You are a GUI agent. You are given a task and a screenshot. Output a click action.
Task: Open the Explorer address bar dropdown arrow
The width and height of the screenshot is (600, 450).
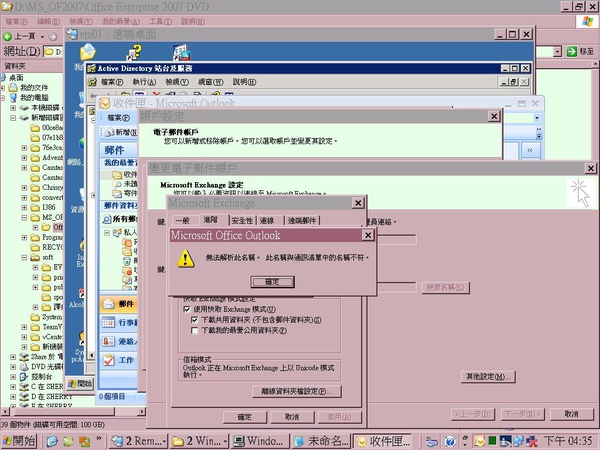coord(558,51)
